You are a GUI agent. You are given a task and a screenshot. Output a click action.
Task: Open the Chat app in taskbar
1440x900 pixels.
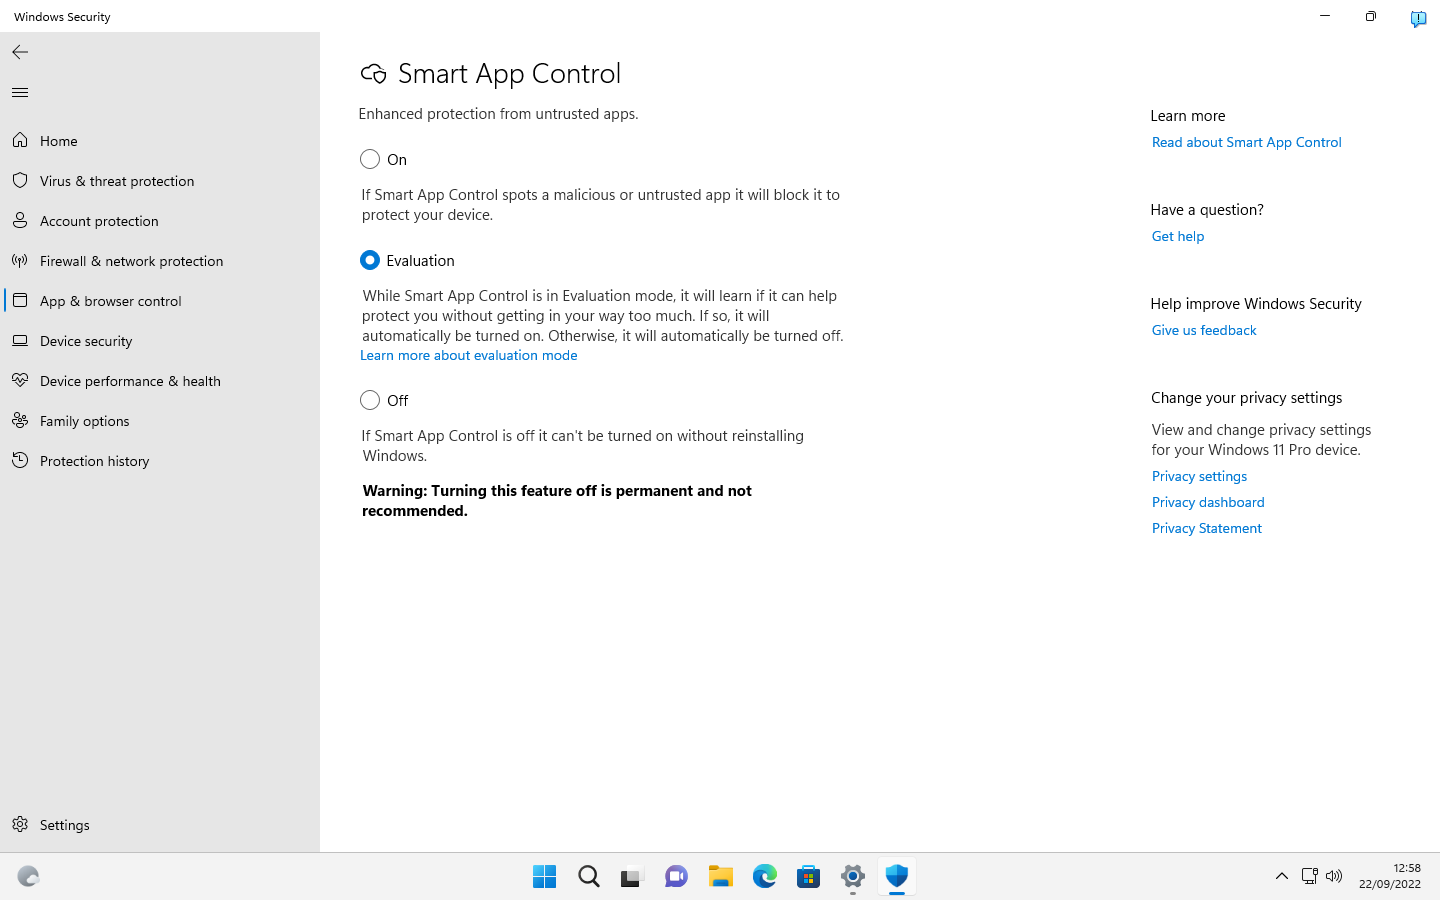tap(676, 877)
